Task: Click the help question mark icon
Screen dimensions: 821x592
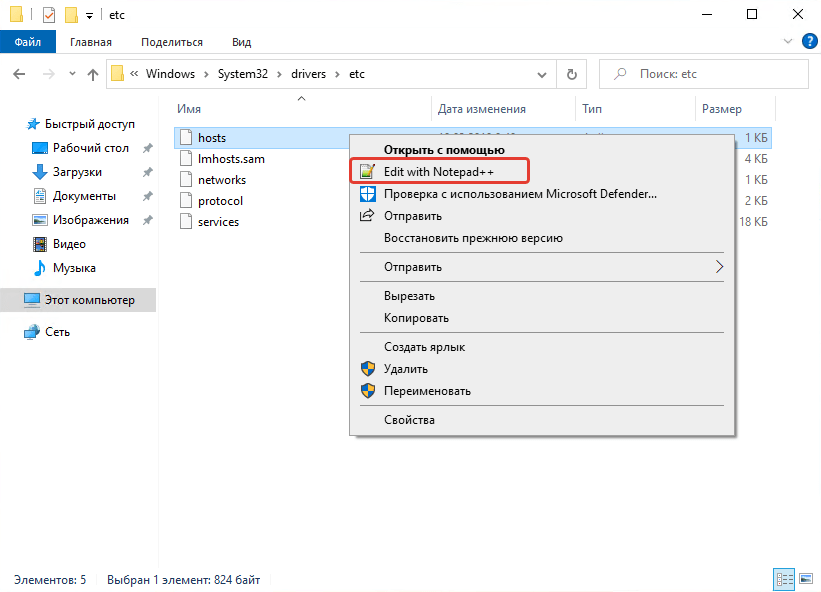Action: 810,42
